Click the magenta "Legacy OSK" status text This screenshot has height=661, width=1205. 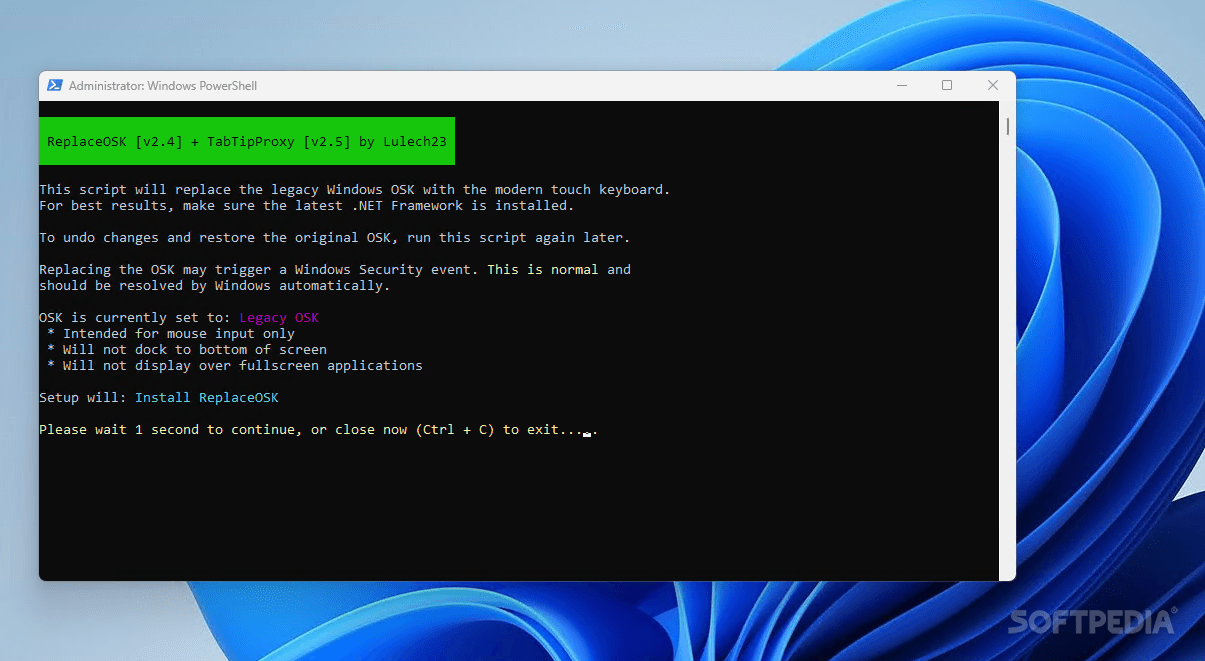pos(279,318)
